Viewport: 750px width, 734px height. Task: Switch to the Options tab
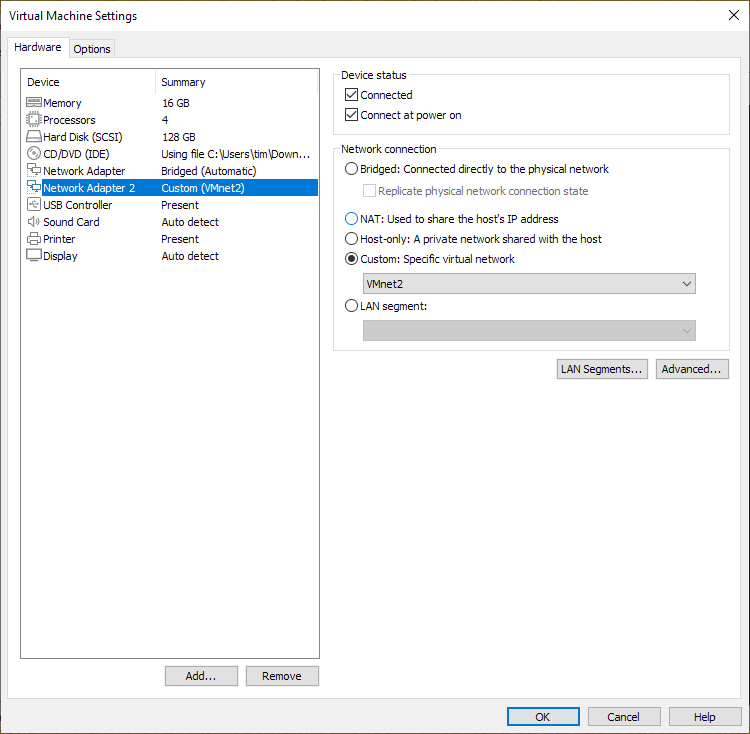pyautogui.click(x=92, y=49)
